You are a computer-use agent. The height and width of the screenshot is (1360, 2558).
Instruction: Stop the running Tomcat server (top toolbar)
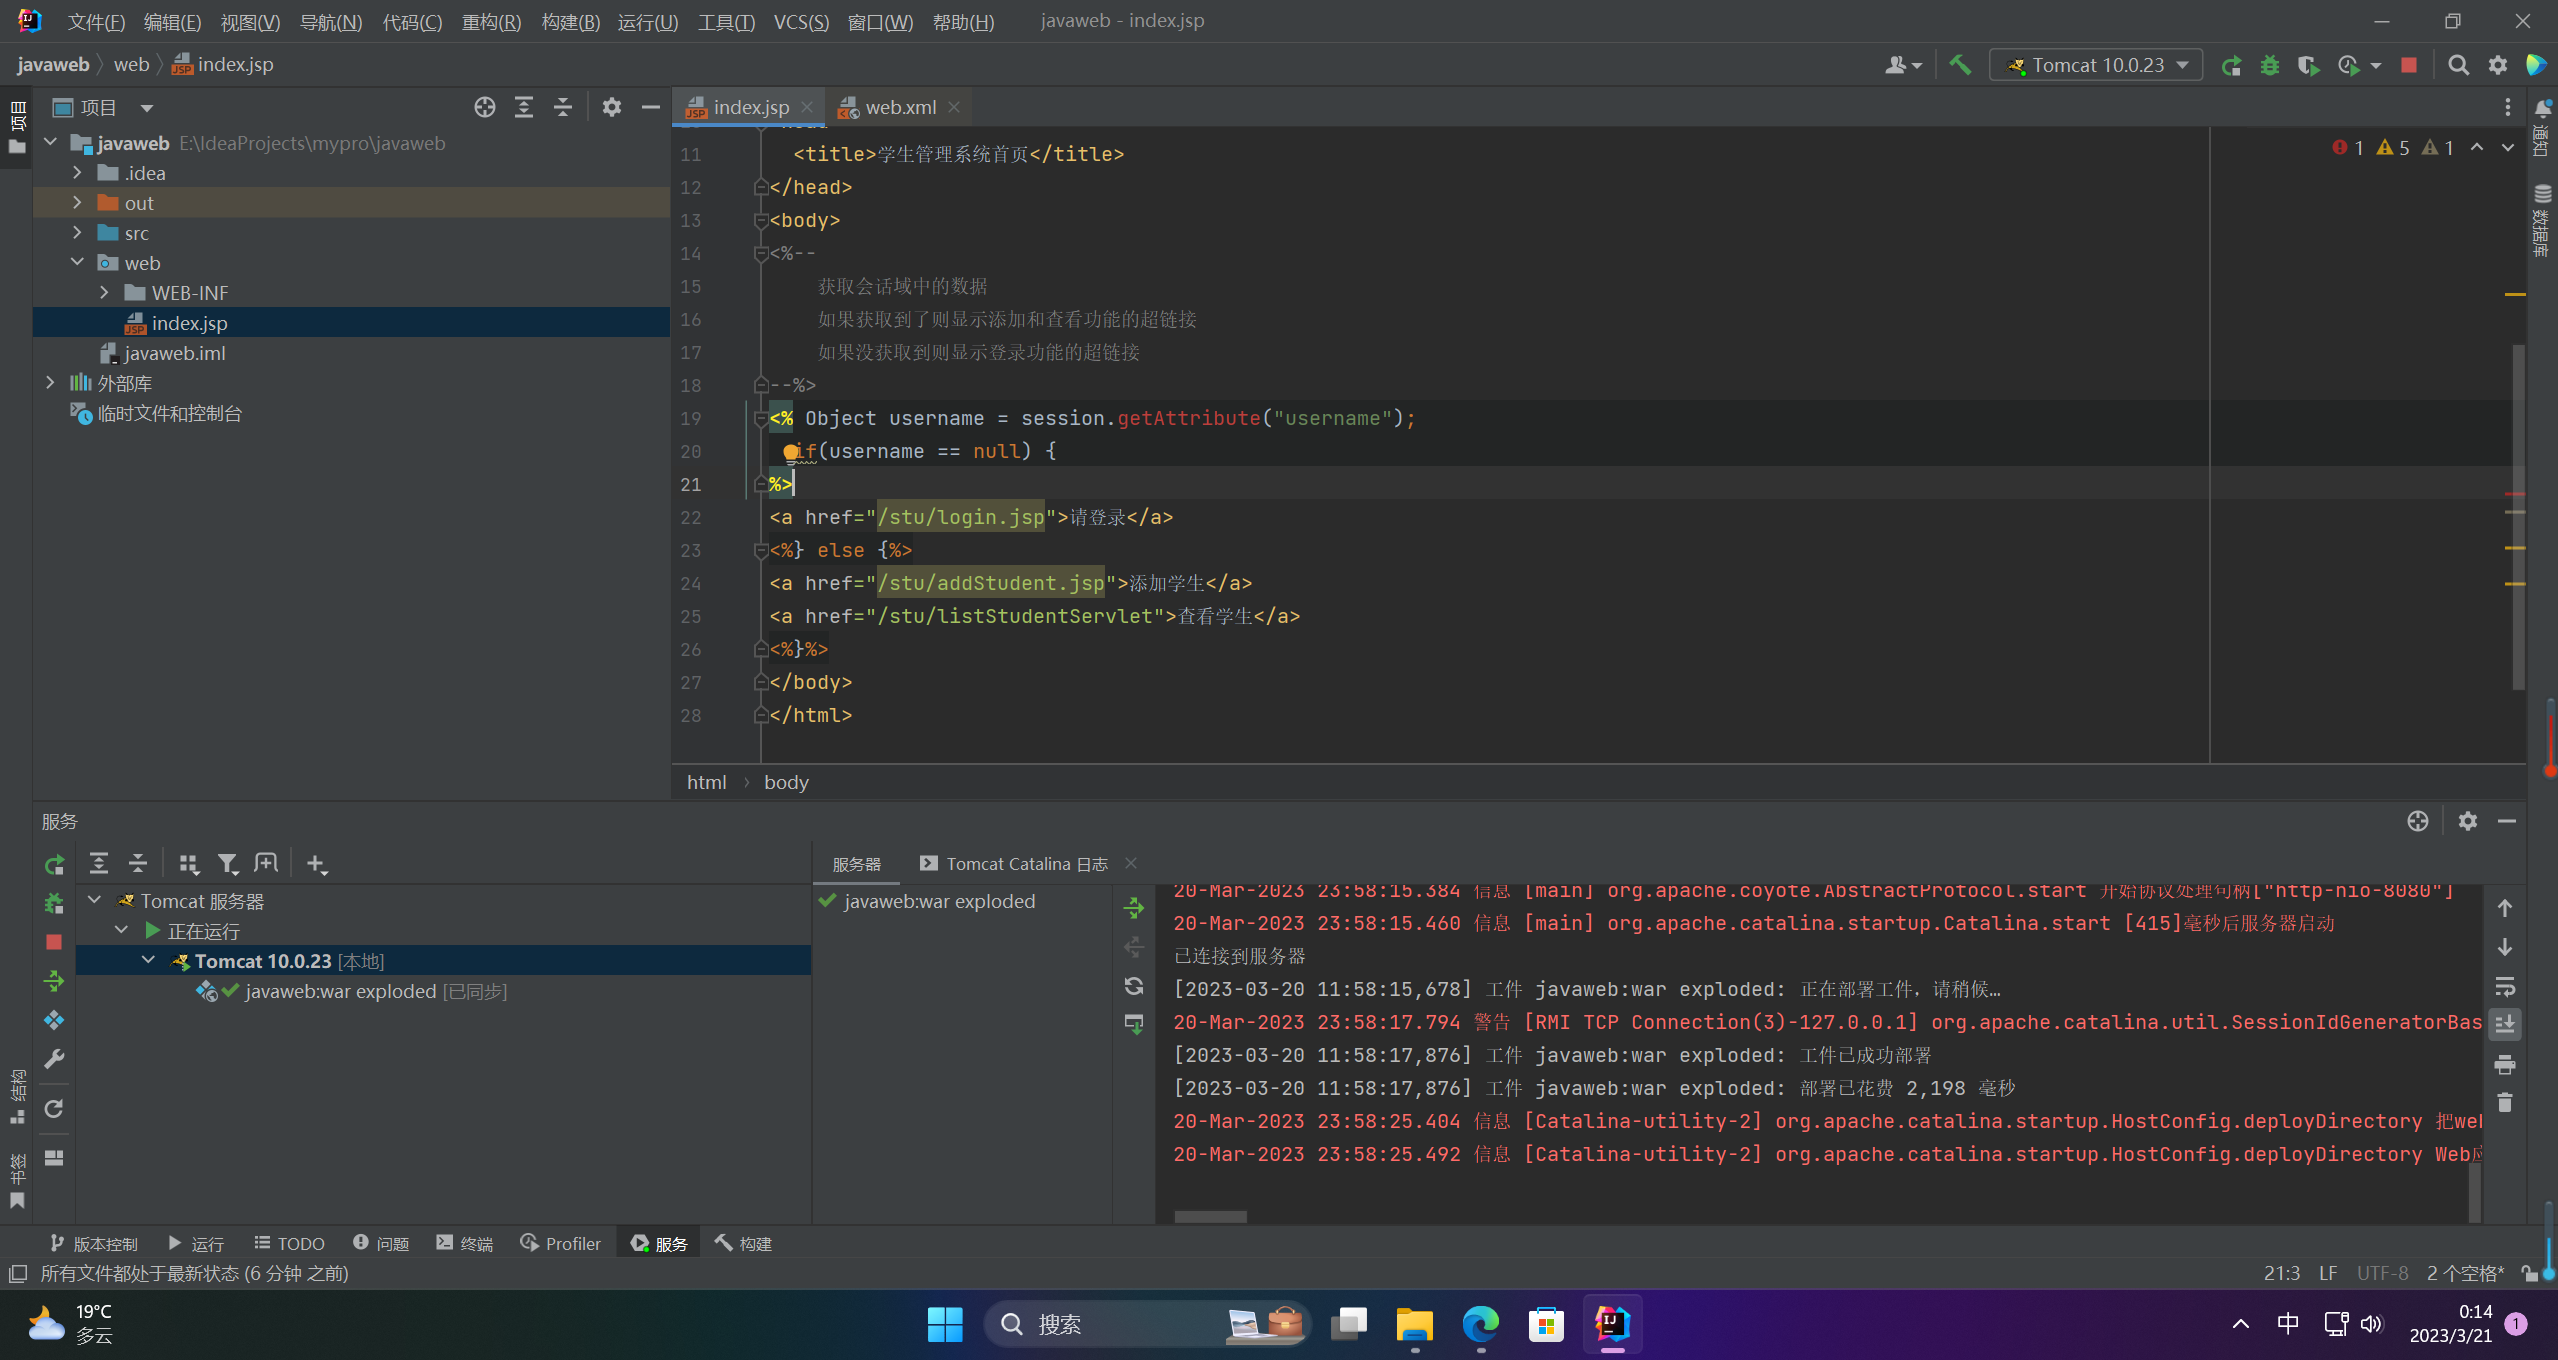[x=2409, y=65]
